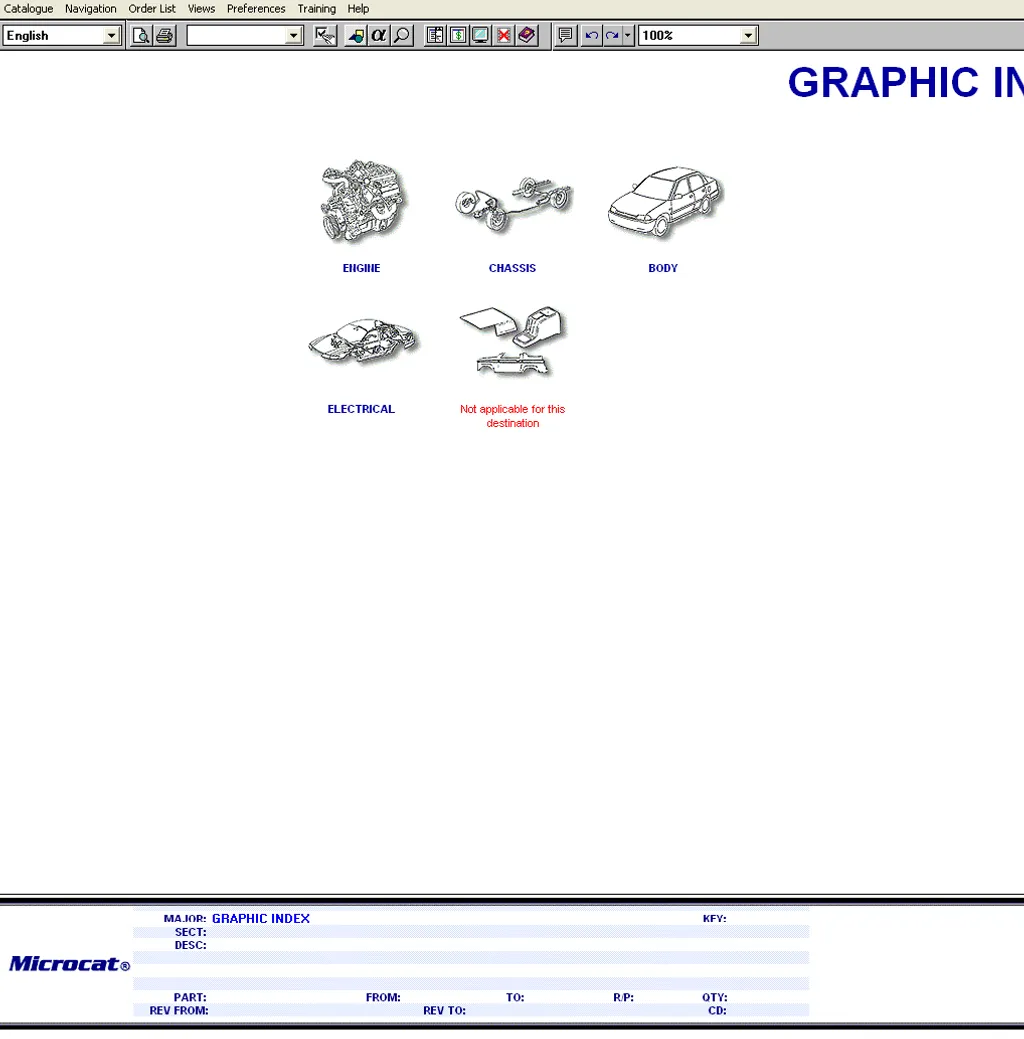
Task: Click the PART: field label
Action: (190, 997)
